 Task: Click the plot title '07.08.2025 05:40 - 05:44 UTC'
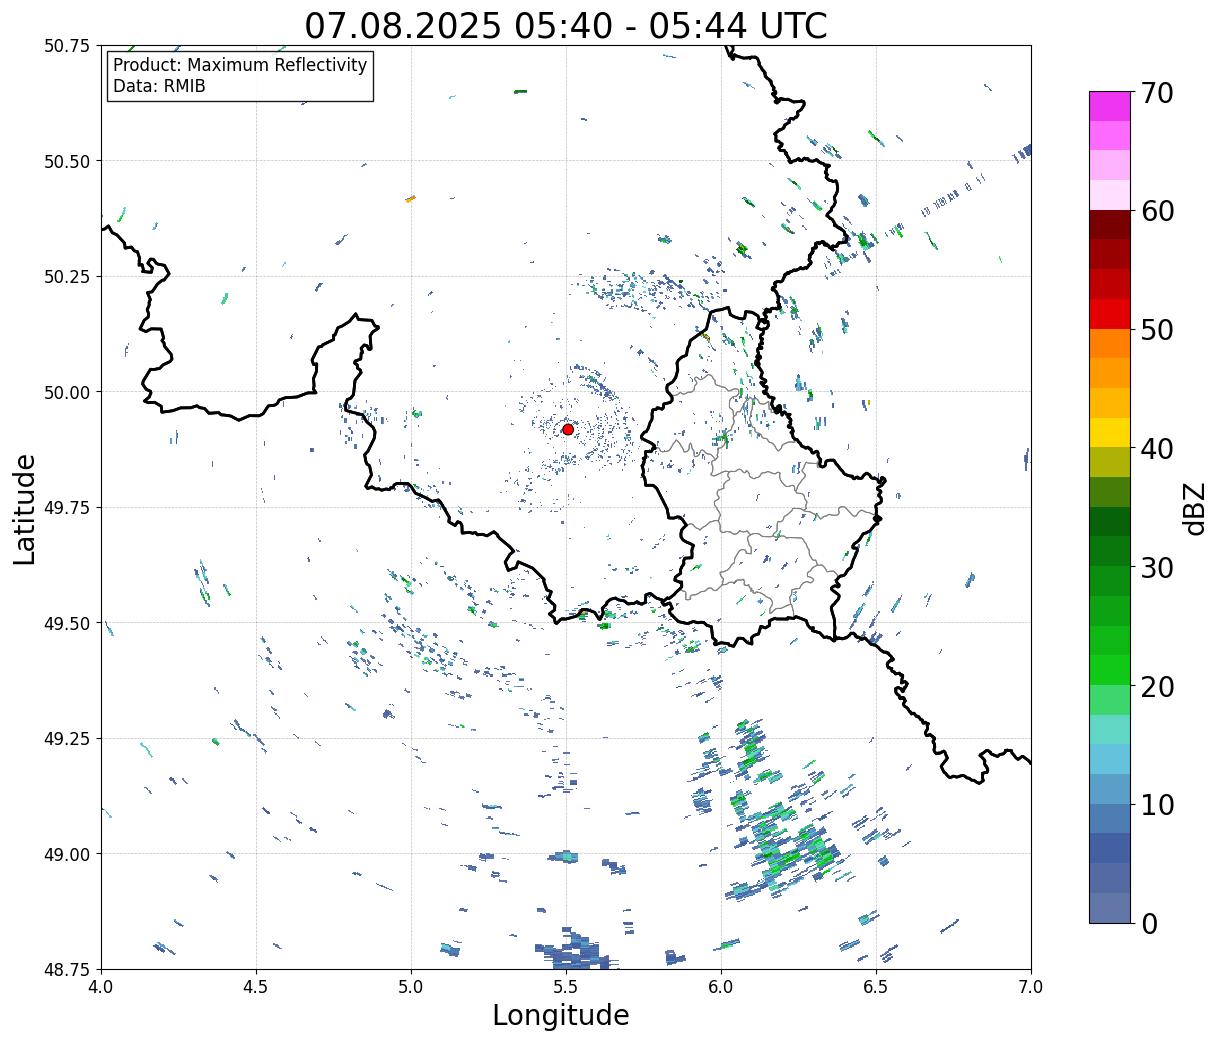pyautogui.click(x=566, y=26)
